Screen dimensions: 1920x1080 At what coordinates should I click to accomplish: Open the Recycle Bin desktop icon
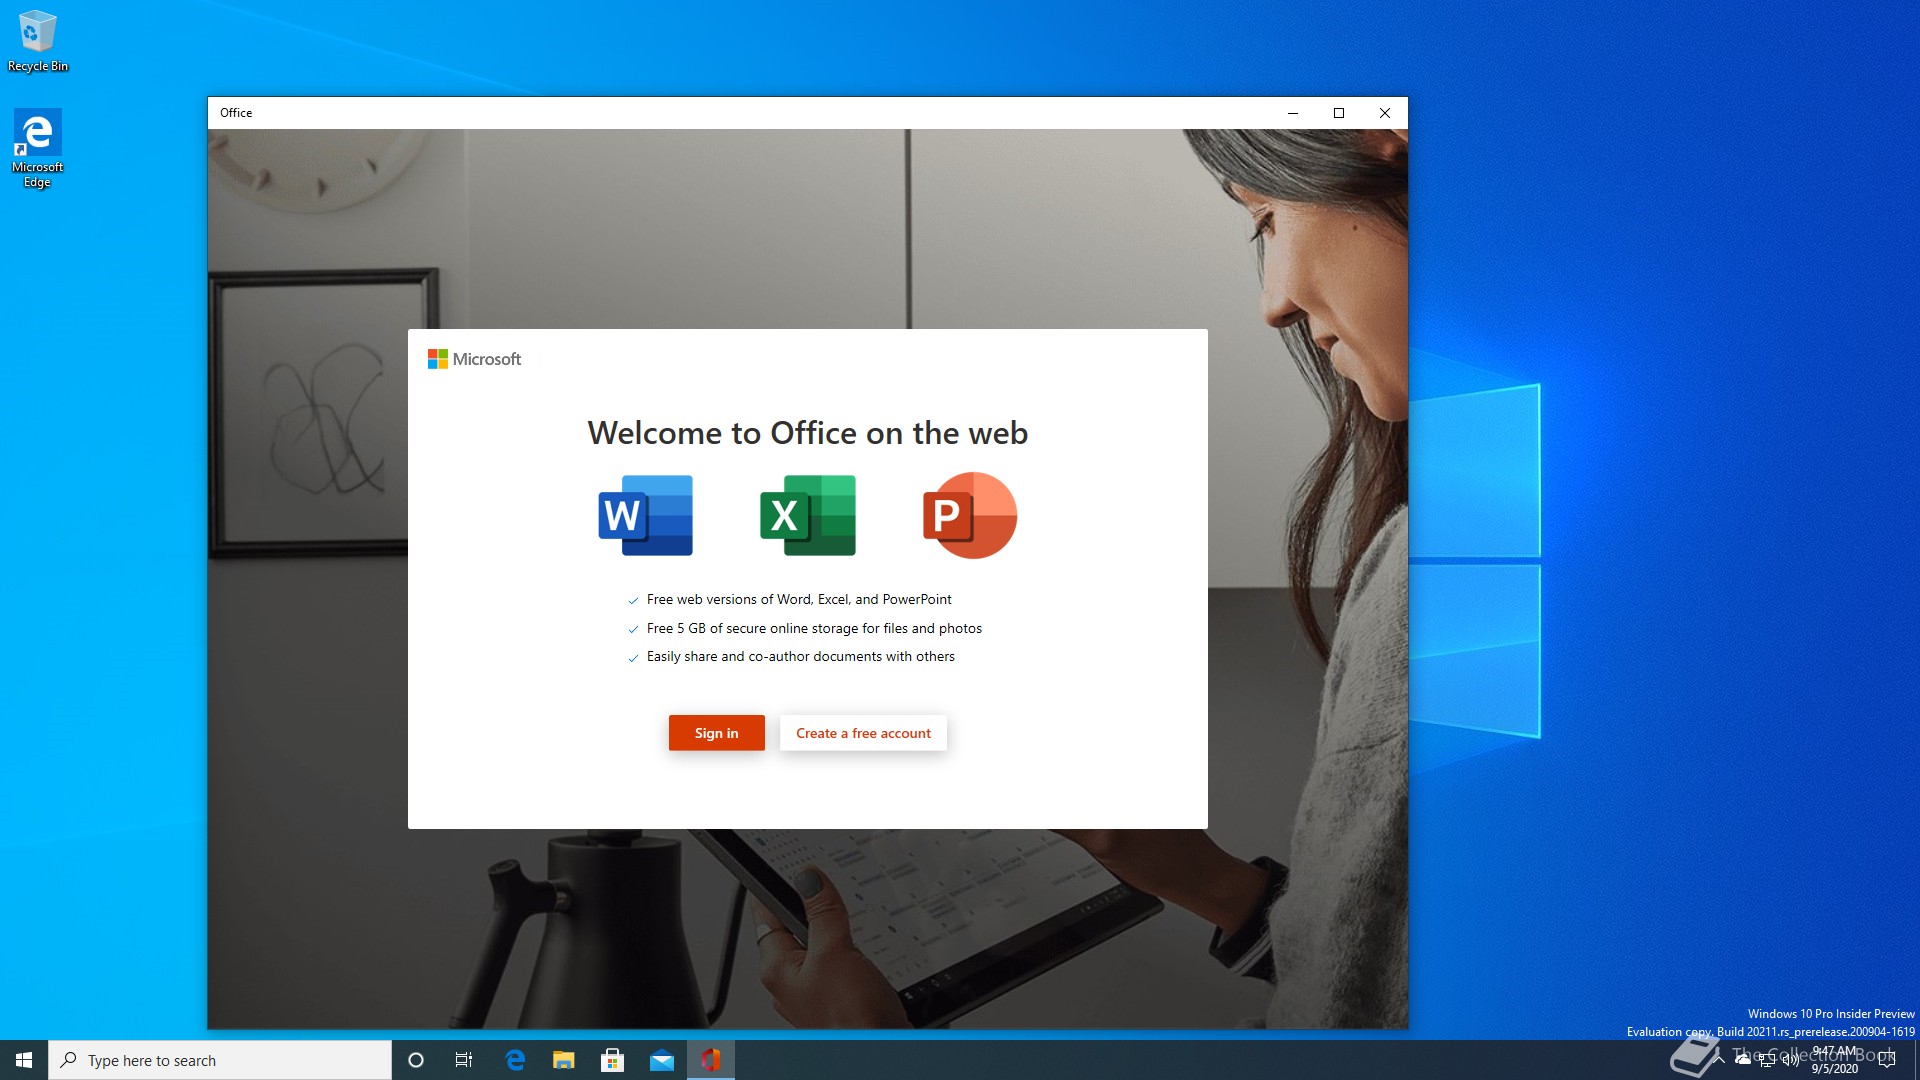38,42
